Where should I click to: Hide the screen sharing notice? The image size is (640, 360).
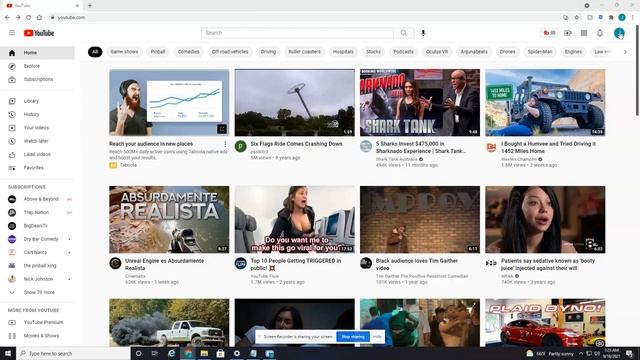click(378, 337)
